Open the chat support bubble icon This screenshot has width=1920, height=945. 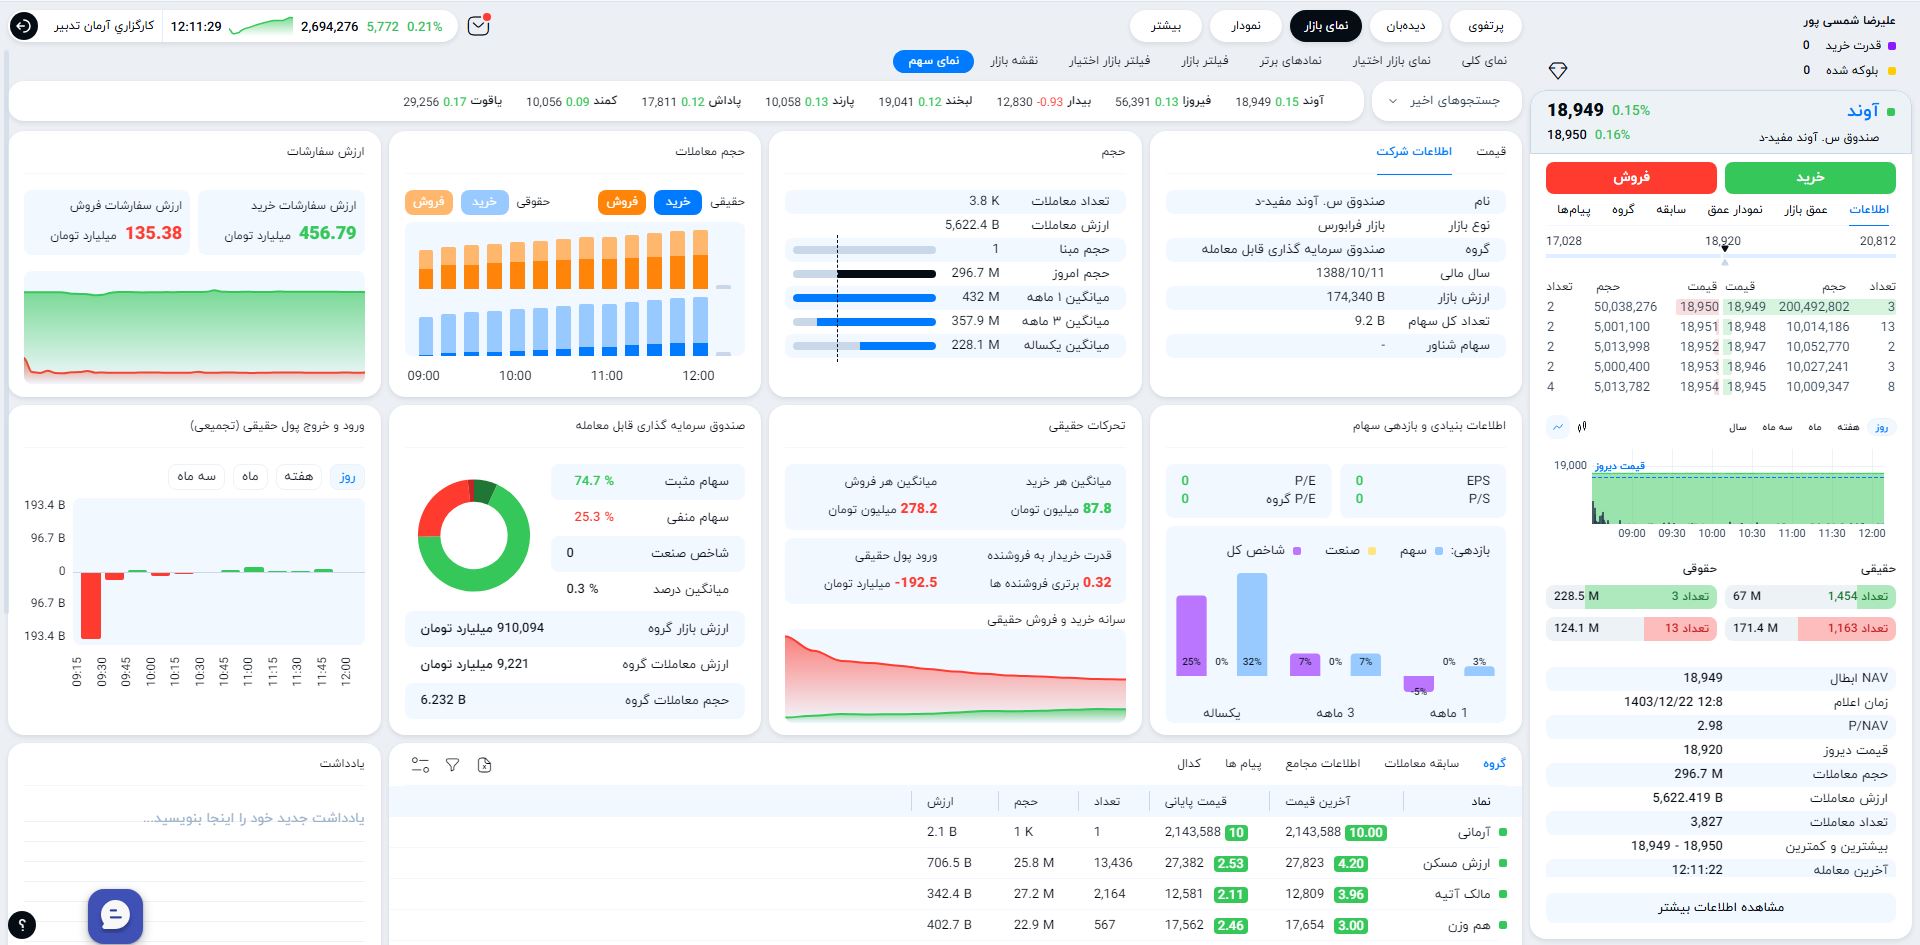click(115, 915)
